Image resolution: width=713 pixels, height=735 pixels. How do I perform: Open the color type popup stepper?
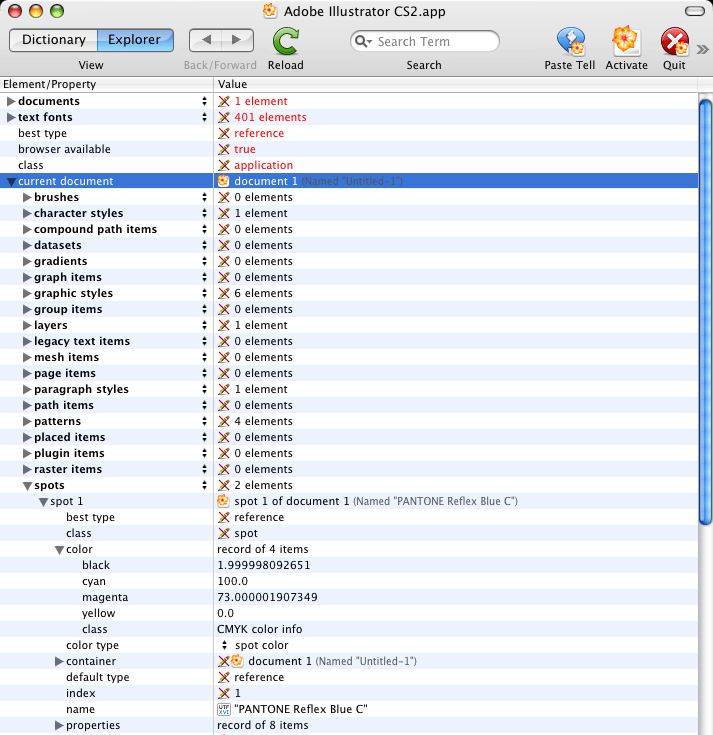(225, 645)
